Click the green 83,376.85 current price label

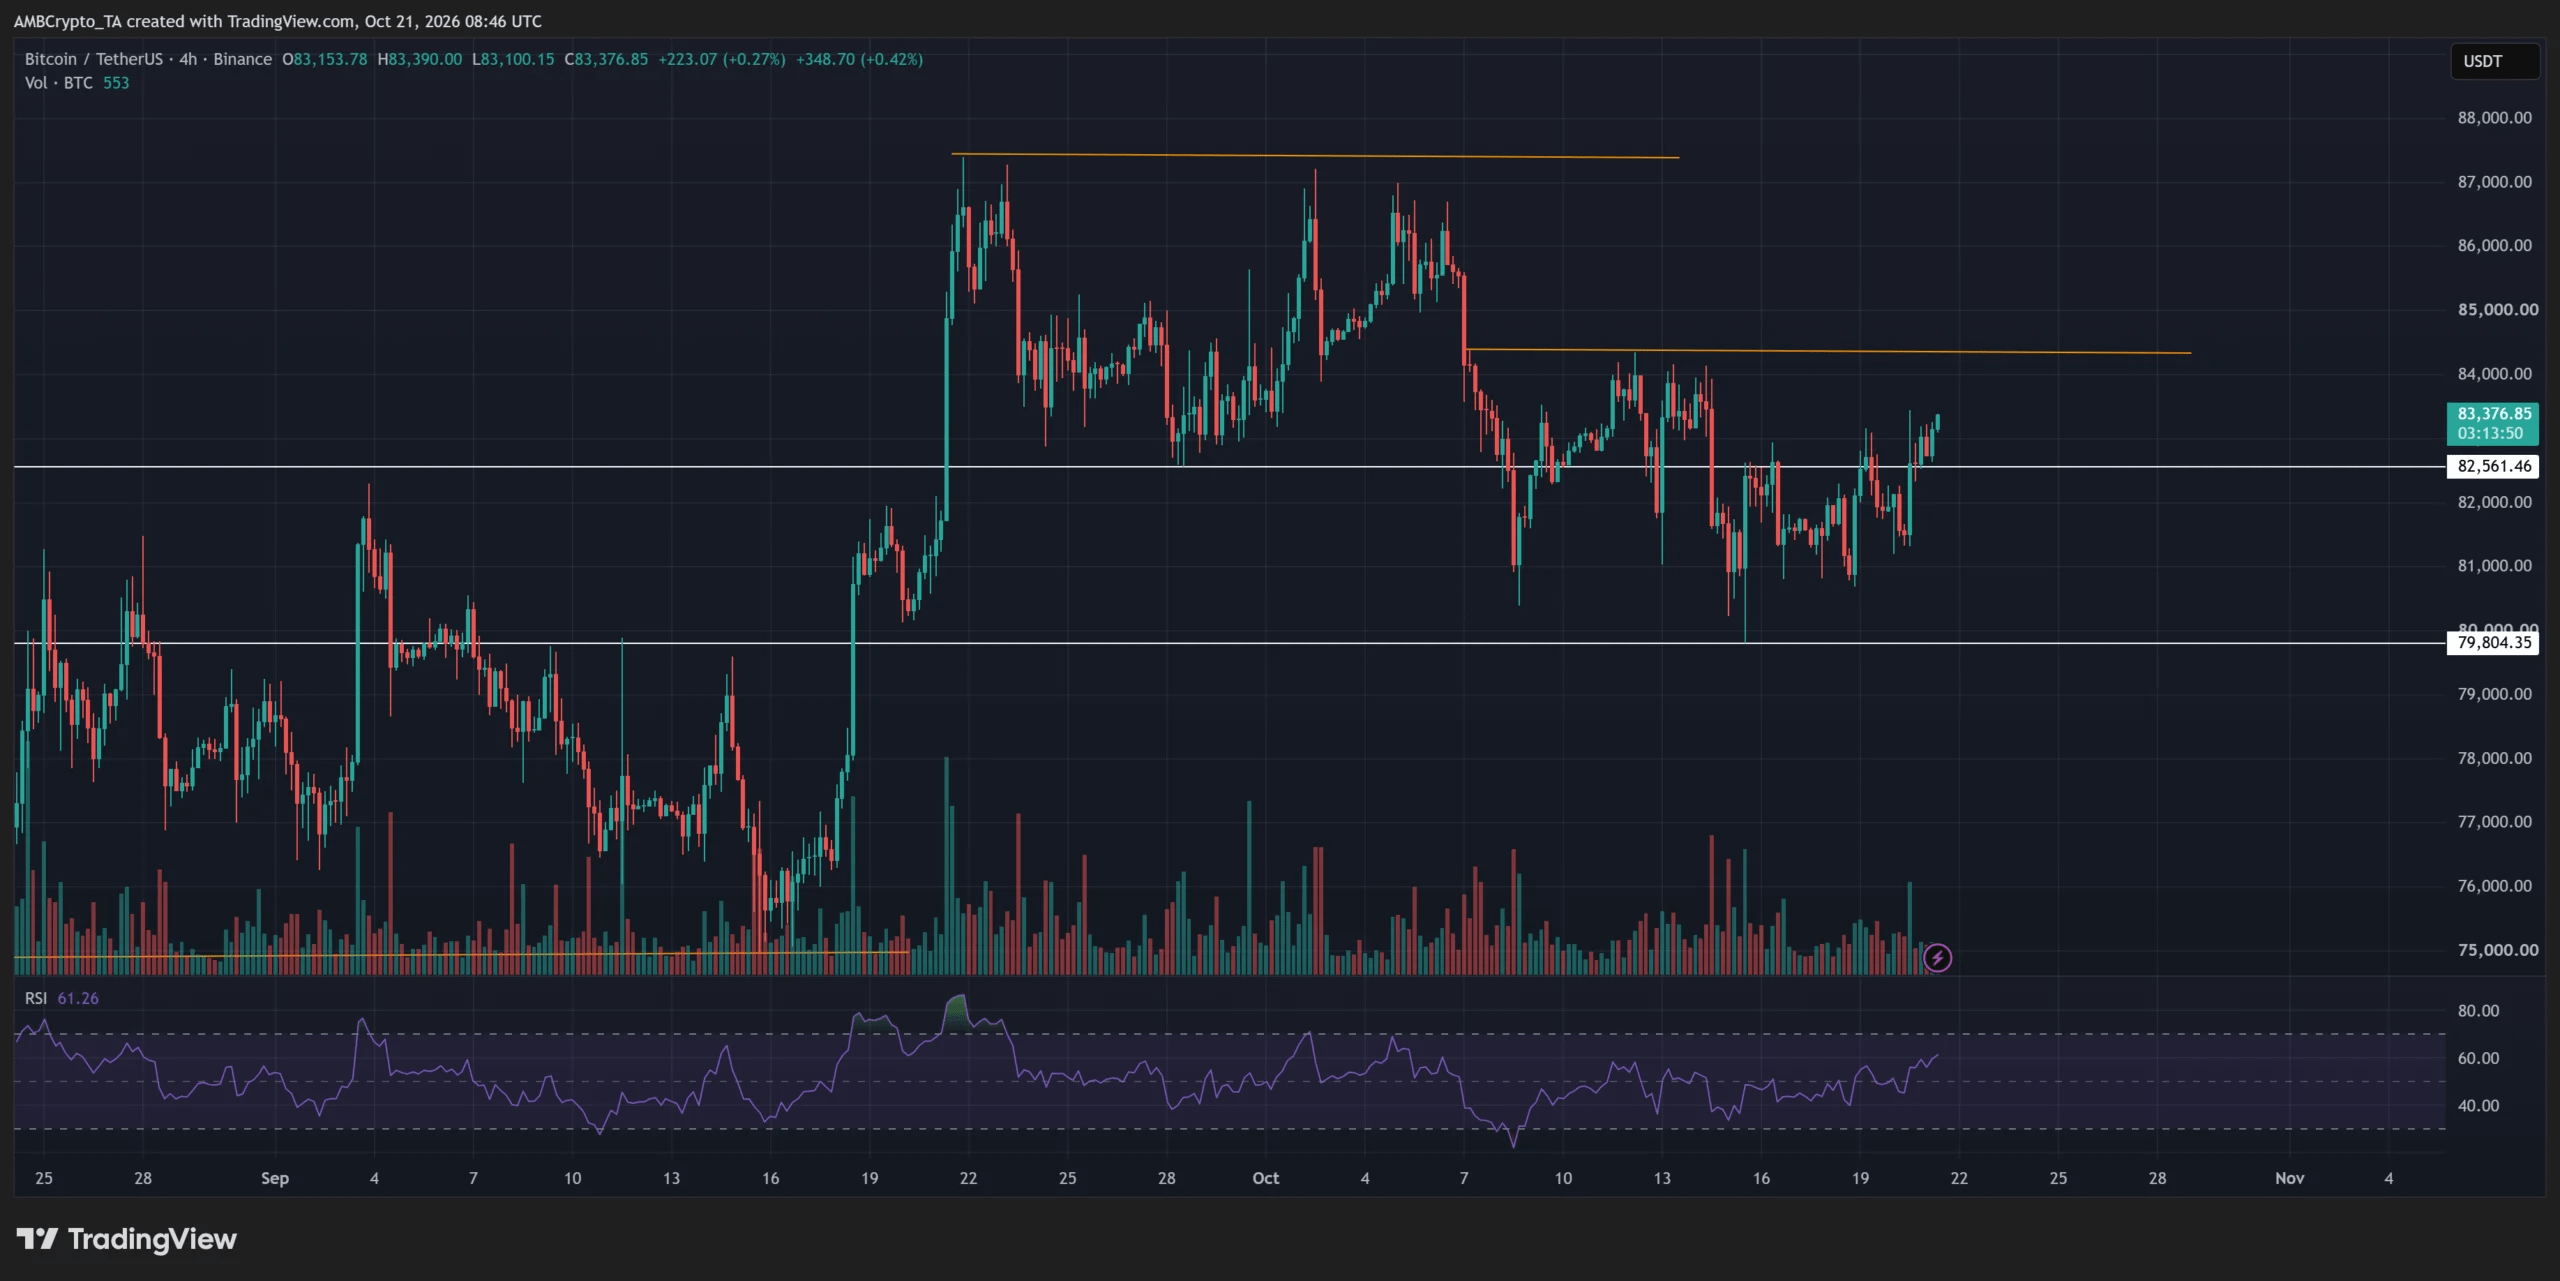pyautogui.click(x=2494, y=423)
